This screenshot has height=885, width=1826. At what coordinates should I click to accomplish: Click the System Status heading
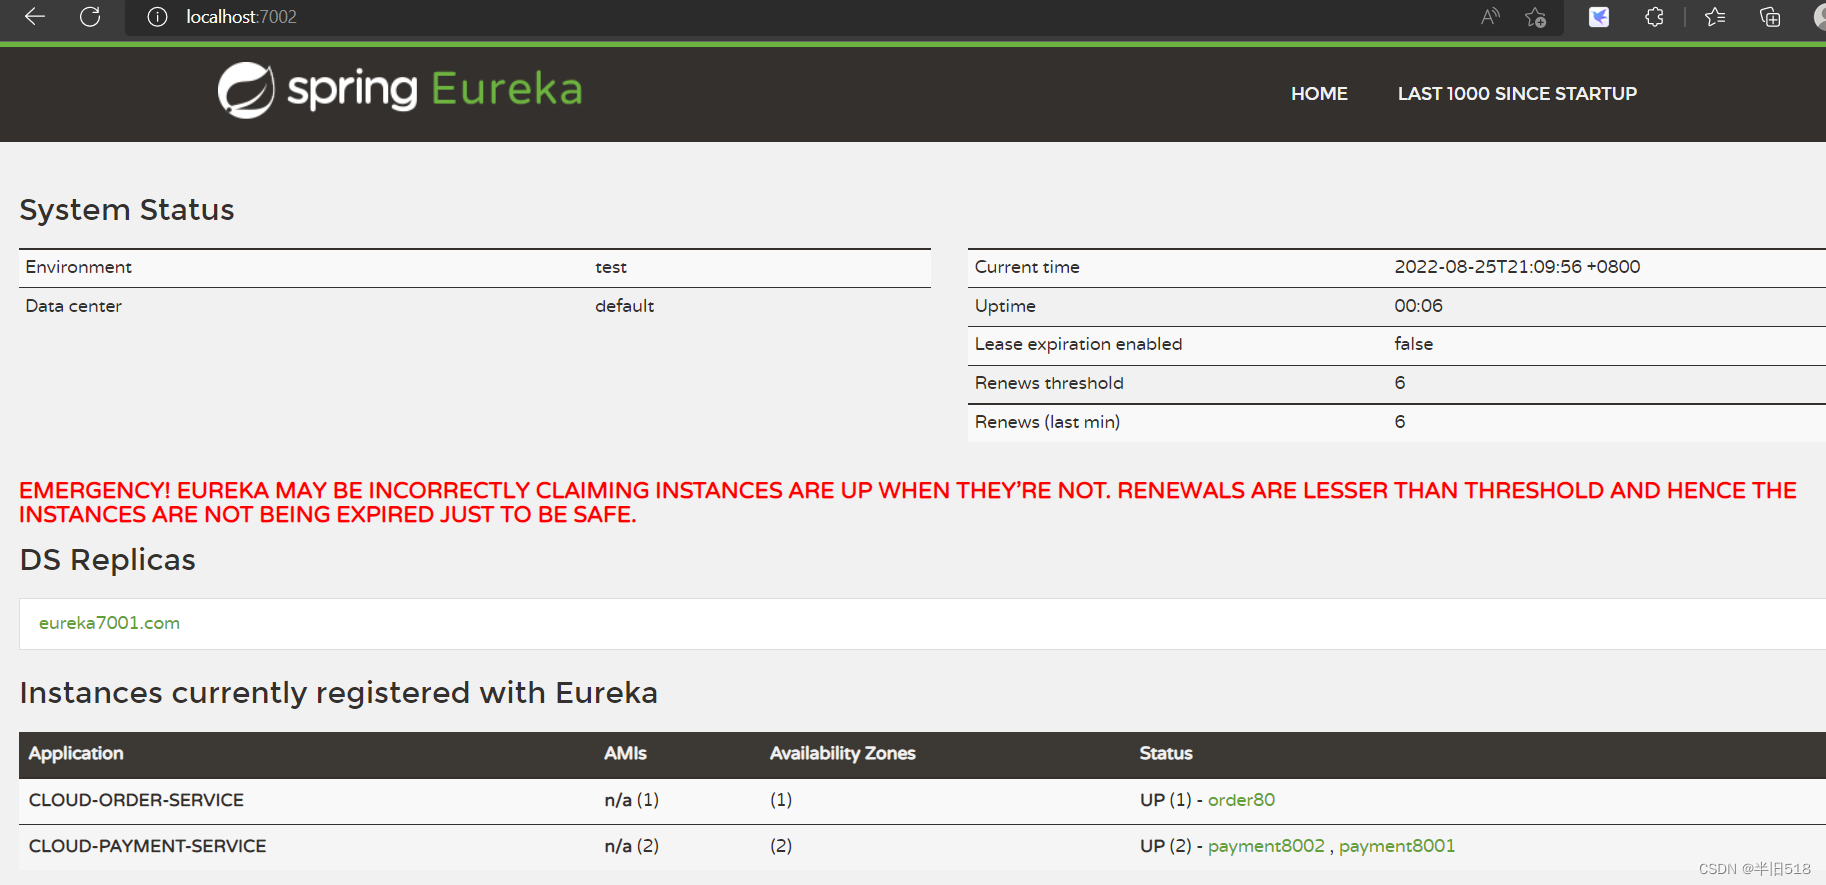coord(127,210)
